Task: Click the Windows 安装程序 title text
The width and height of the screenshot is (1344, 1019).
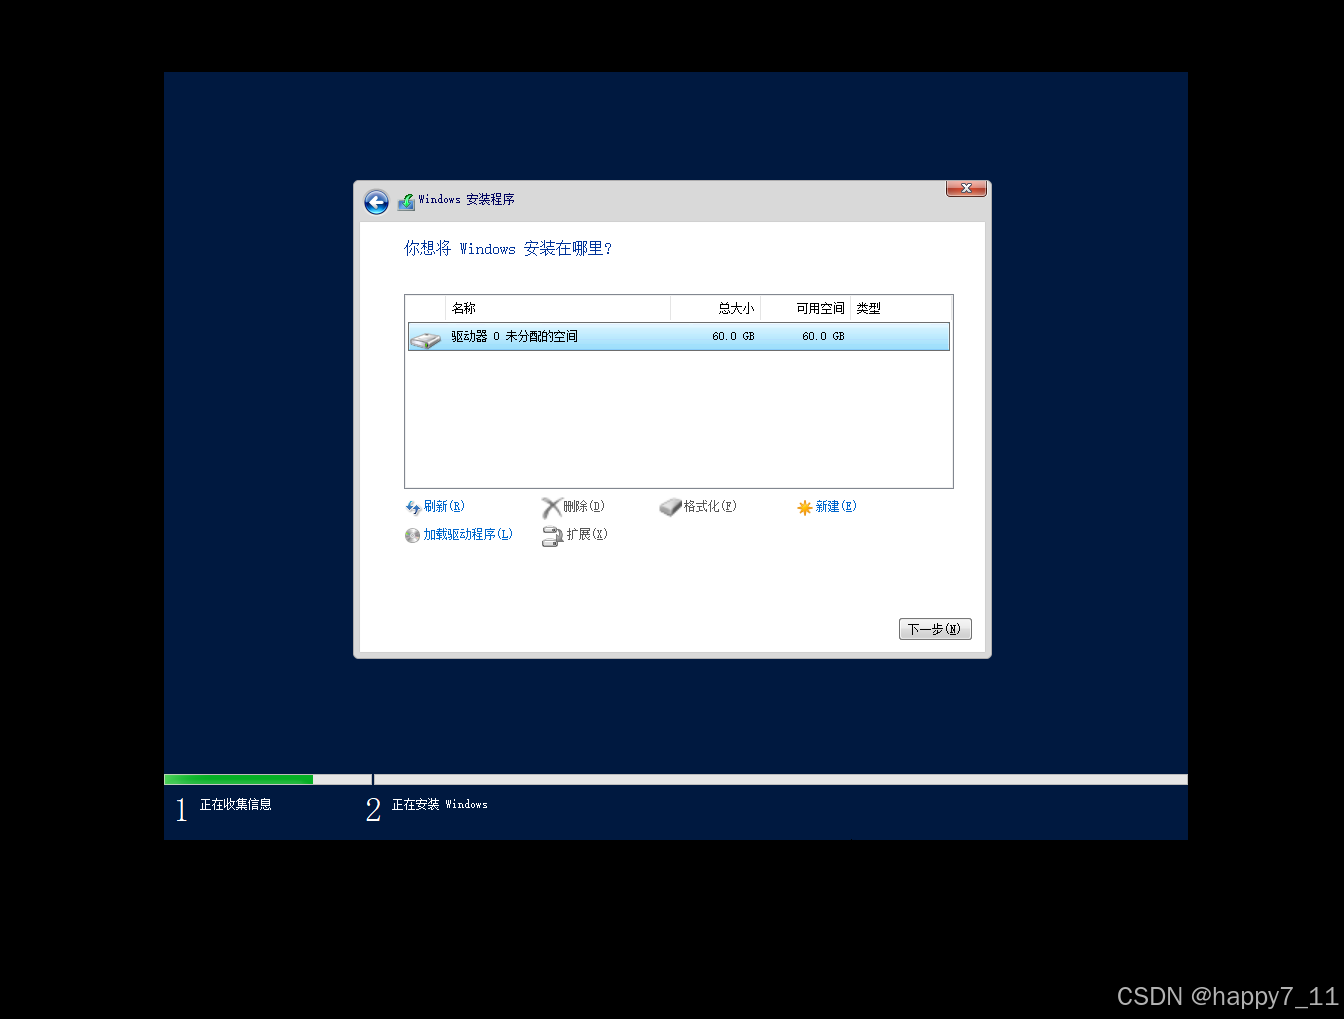Action: point(467,200)
